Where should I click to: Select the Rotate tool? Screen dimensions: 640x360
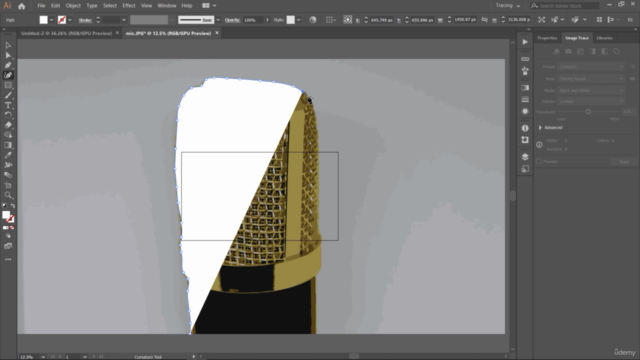(x=8, y=115)
